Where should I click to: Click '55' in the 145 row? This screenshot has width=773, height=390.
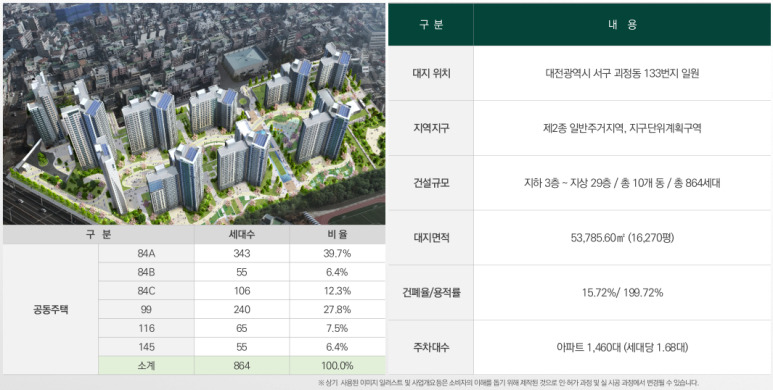point(242,348)
